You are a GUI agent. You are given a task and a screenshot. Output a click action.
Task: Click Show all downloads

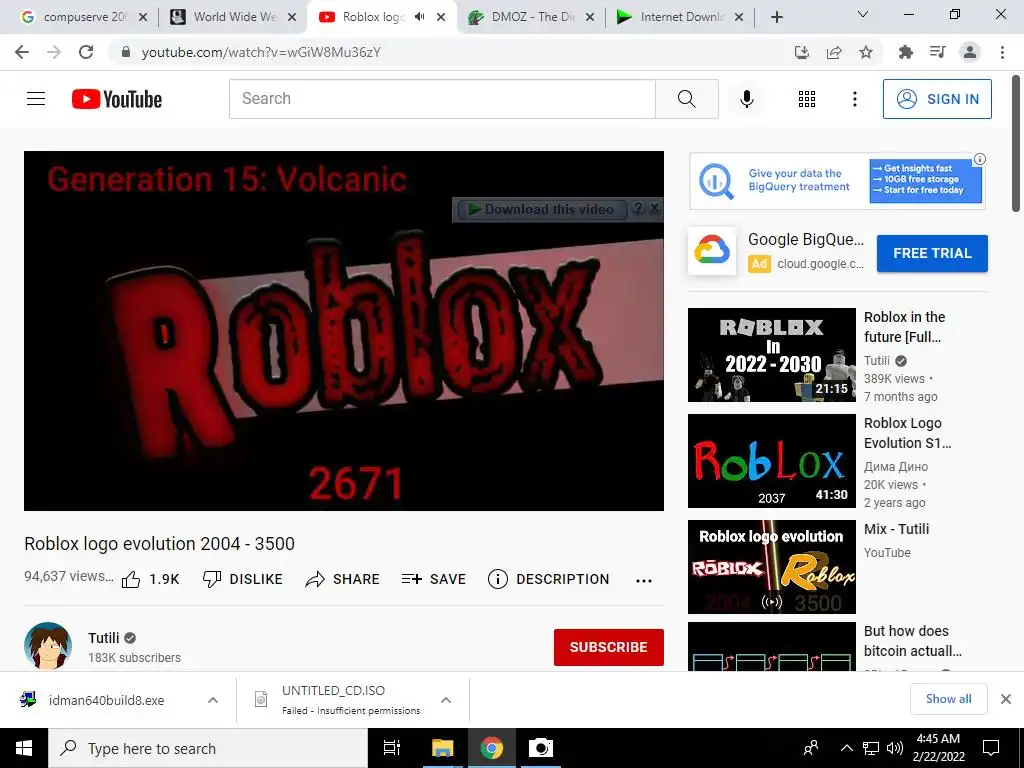coord(948,699)
